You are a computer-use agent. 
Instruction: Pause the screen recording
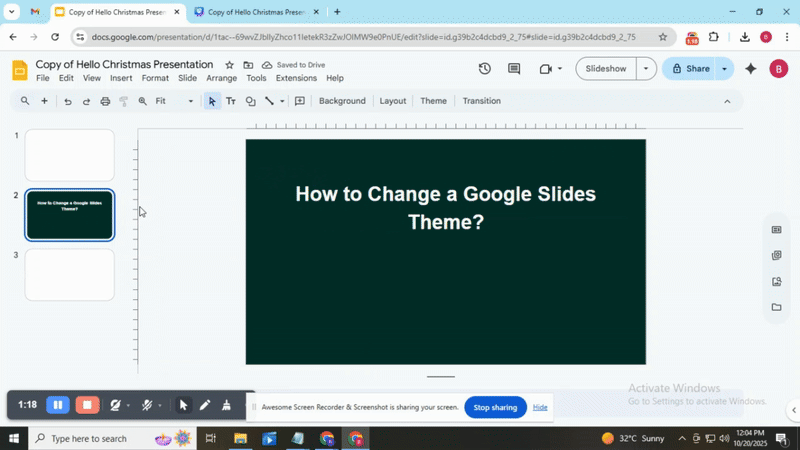[58, 405]
